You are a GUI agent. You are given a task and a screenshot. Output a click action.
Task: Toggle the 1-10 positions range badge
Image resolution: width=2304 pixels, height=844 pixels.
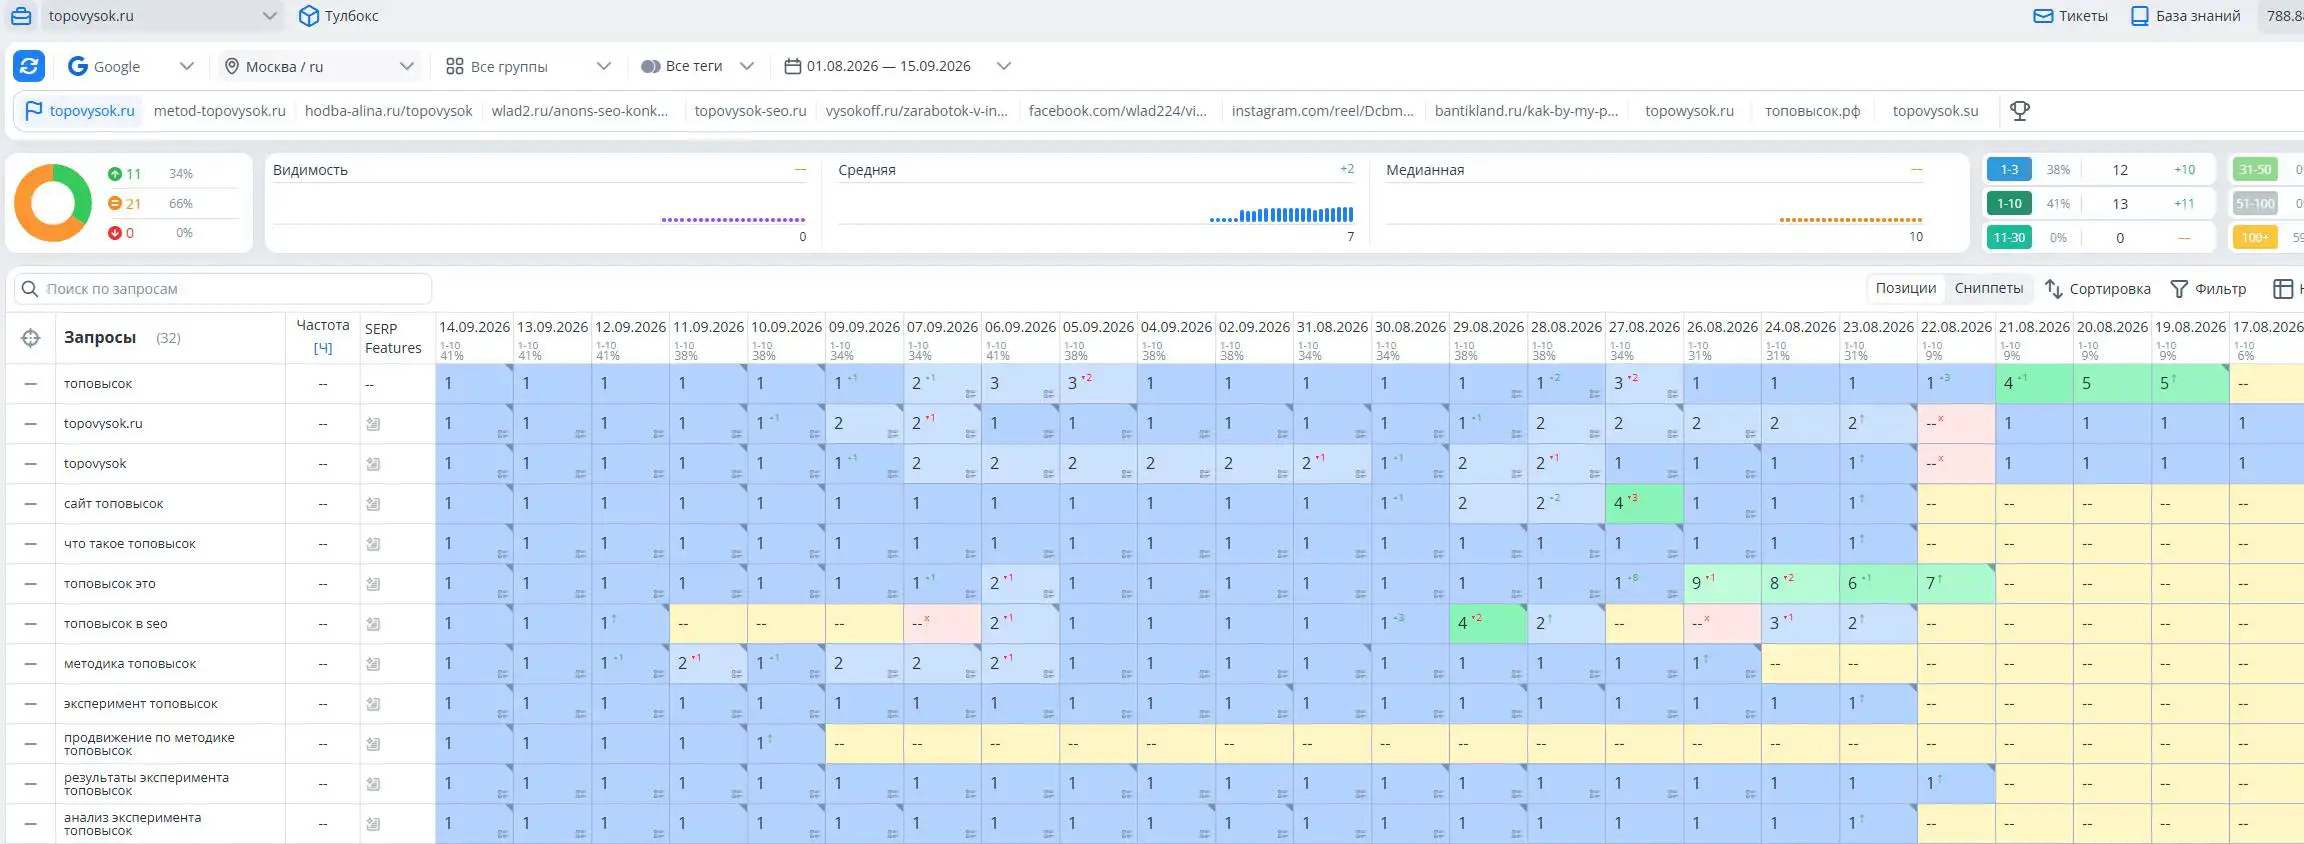(x=2009, y=204)
